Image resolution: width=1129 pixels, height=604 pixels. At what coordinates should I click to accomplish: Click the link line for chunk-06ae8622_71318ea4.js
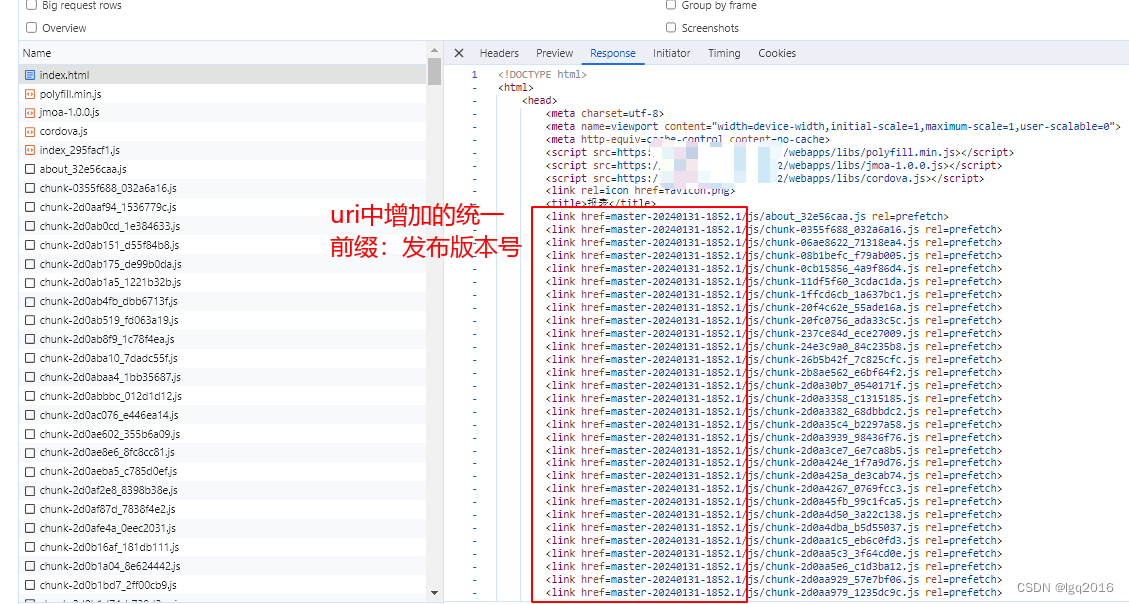click(x=773, y=243)
